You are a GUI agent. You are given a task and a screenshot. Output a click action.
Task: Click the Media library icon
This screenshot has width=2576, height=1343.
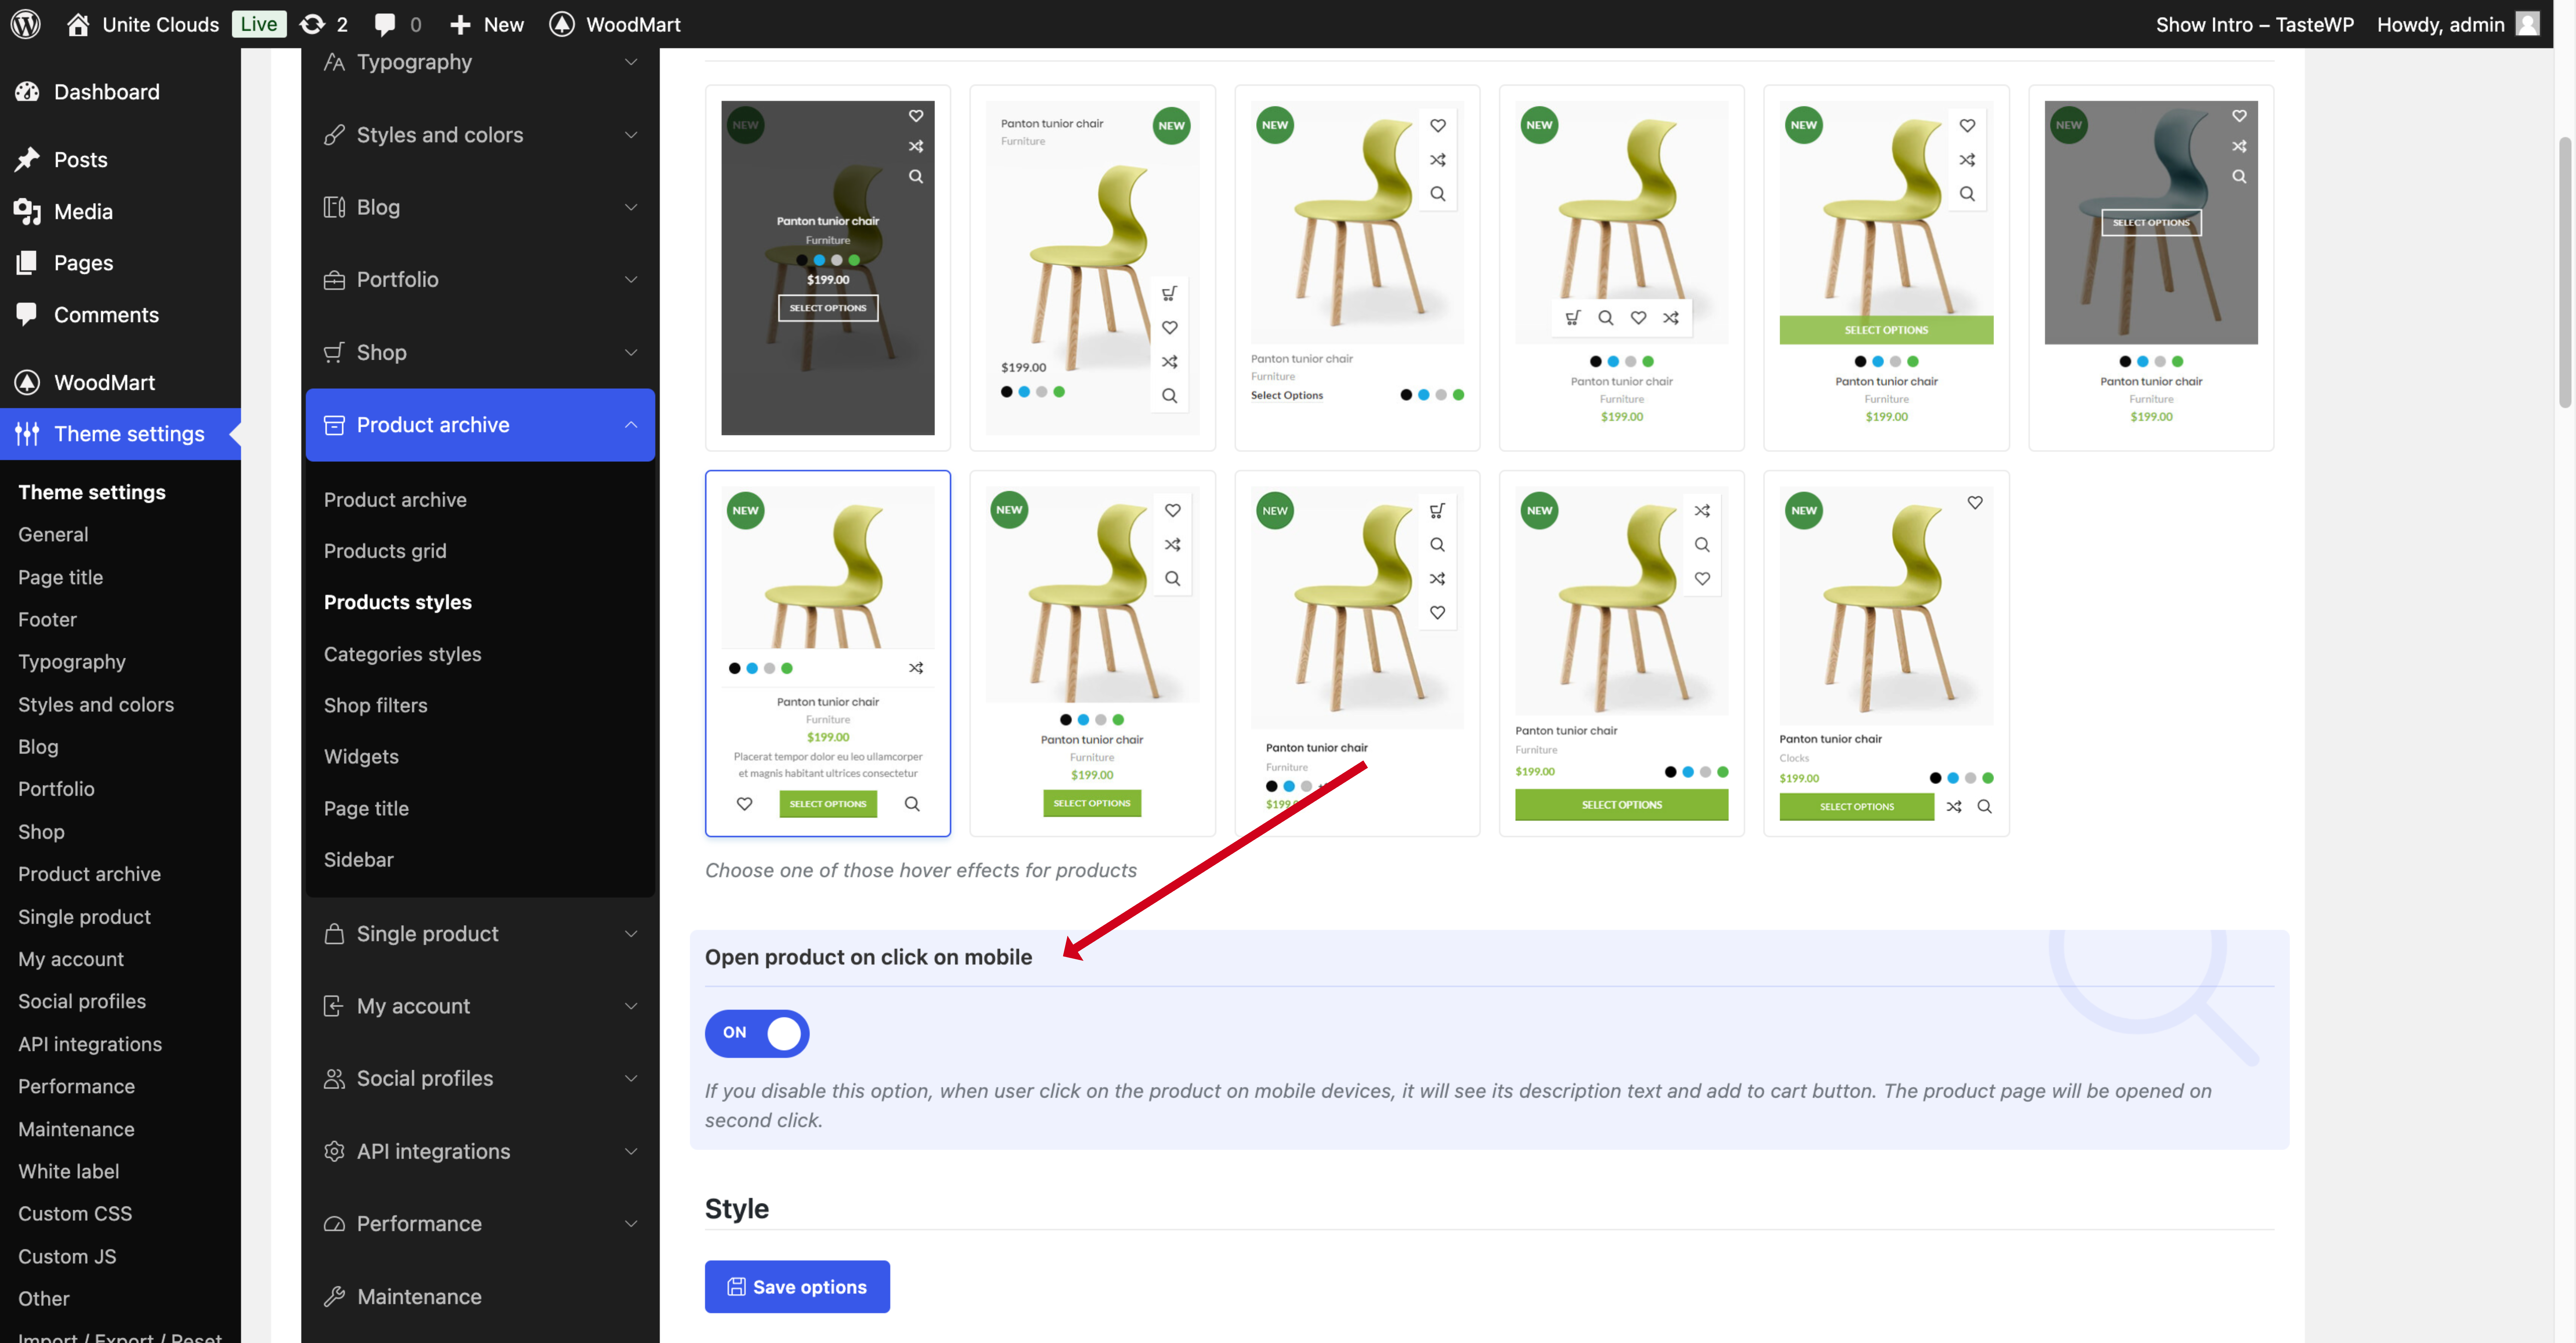27,211
